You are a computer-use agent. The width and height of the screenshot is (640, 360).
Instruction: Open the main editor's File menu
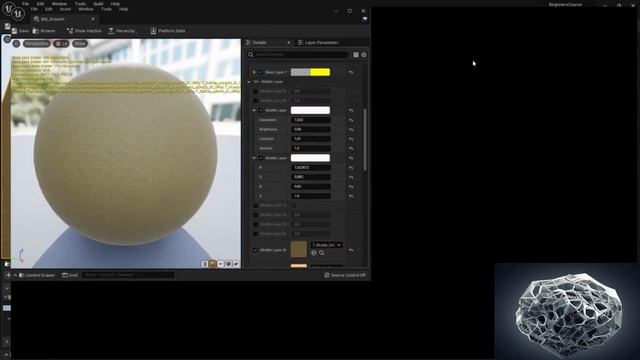point(25,4)
